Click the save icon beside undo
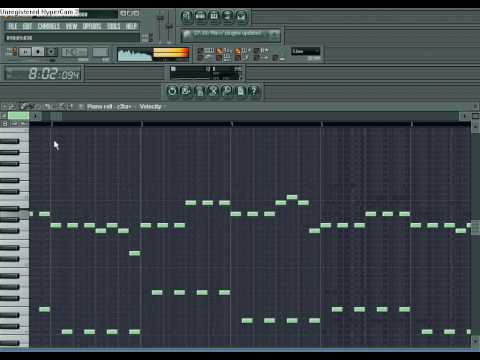This screenshot has height=360, width=480. [186, 91]
